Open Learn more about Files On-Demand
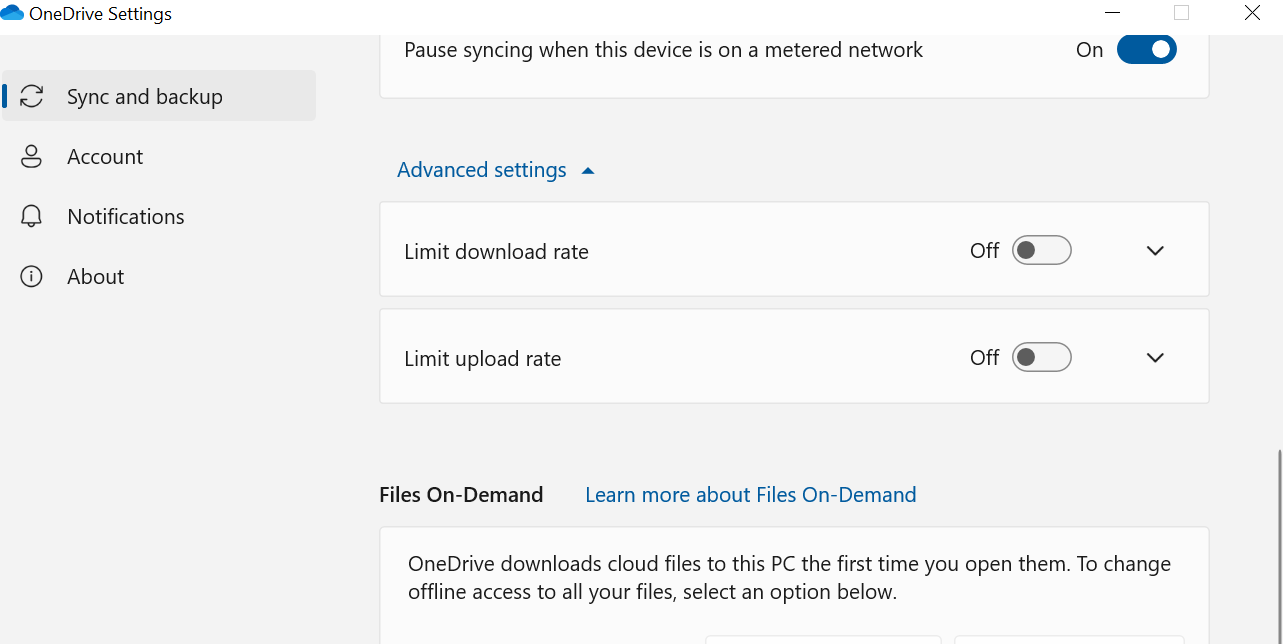Screen dimensions: 1283x644 tap(750, 494)
